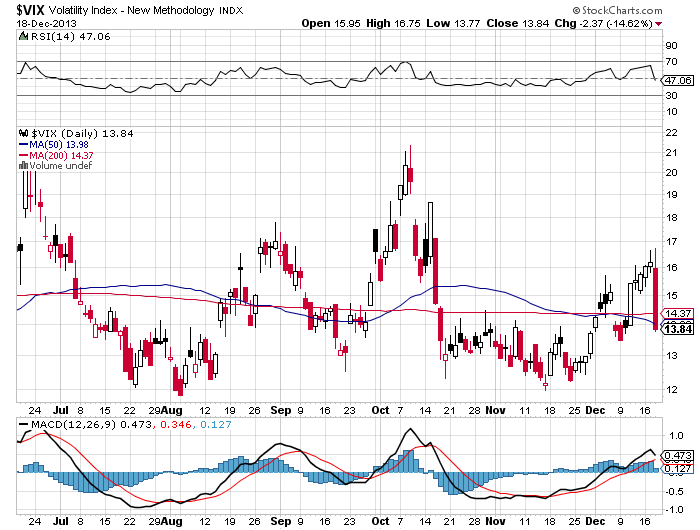Click the blue 0.127 value in MACD legend
This screenshot has width=700, height=530.
point(216,425)
